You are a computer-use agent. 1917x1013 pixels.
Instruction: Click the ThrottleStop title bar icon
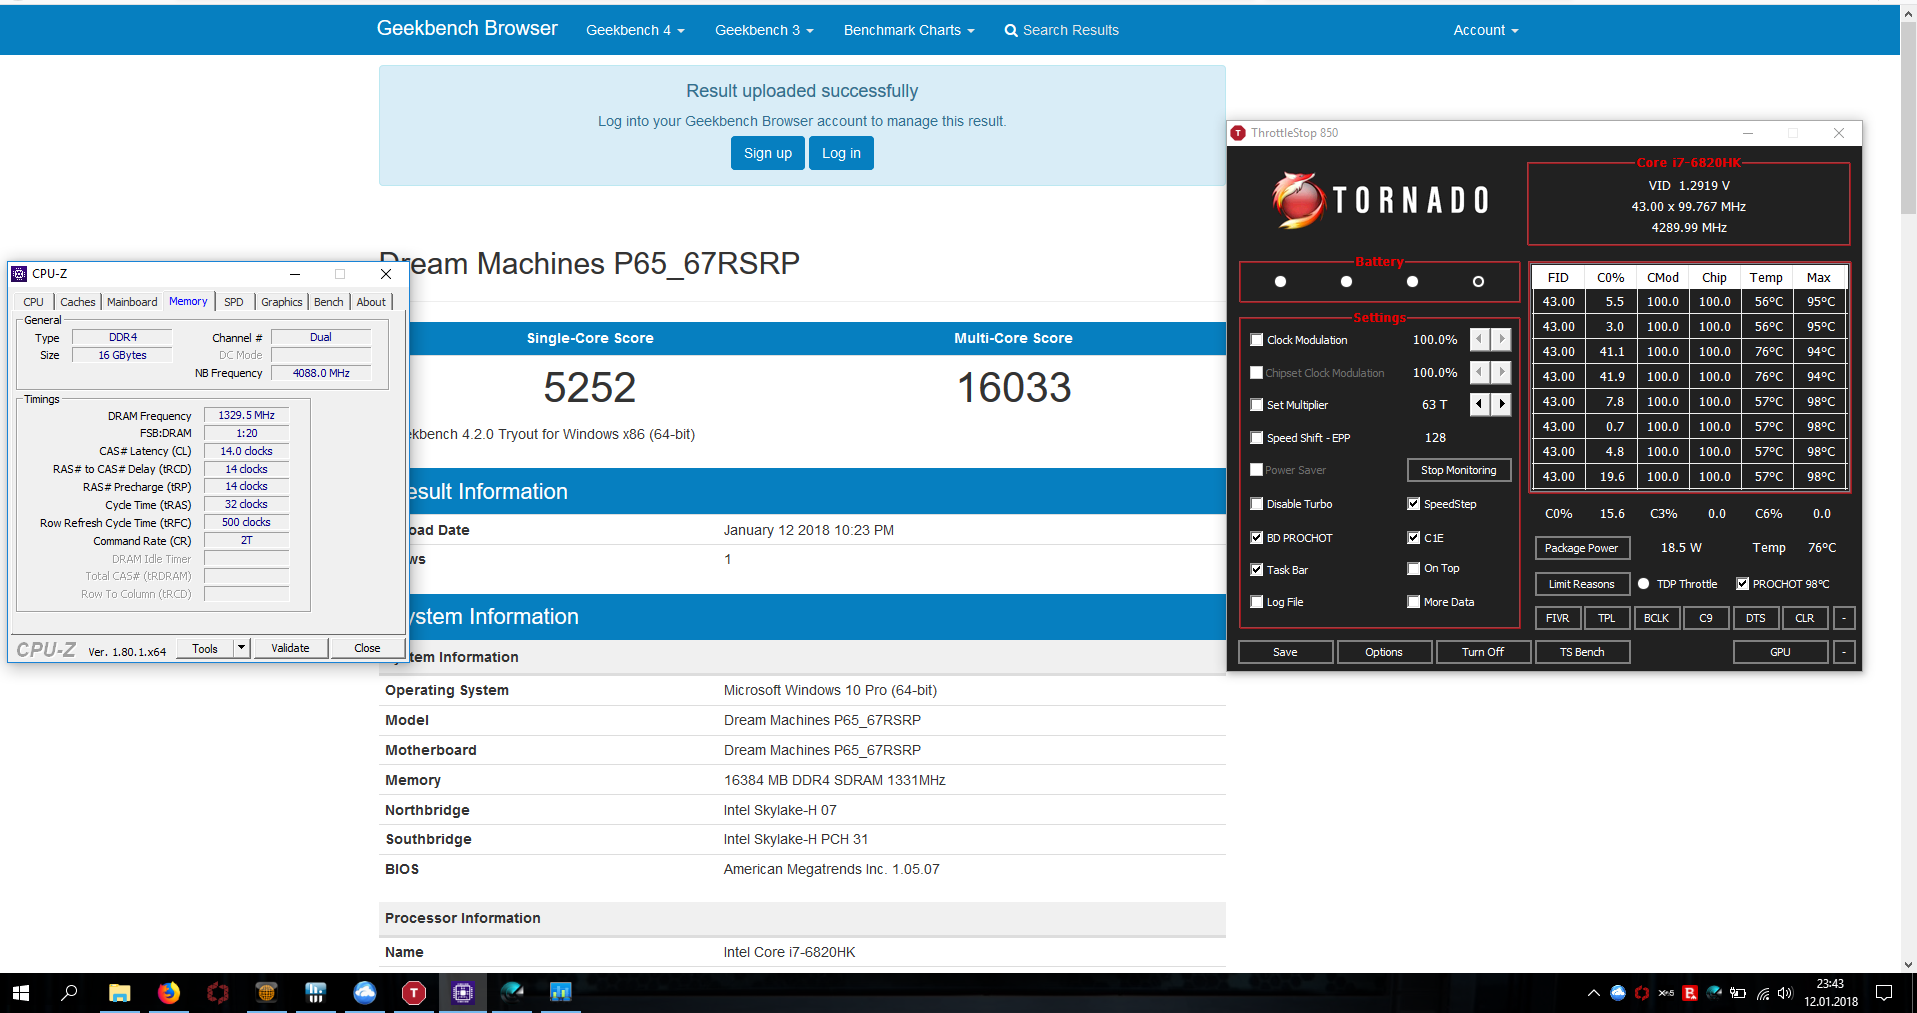pyautogui.click(x=1239, y=133)
